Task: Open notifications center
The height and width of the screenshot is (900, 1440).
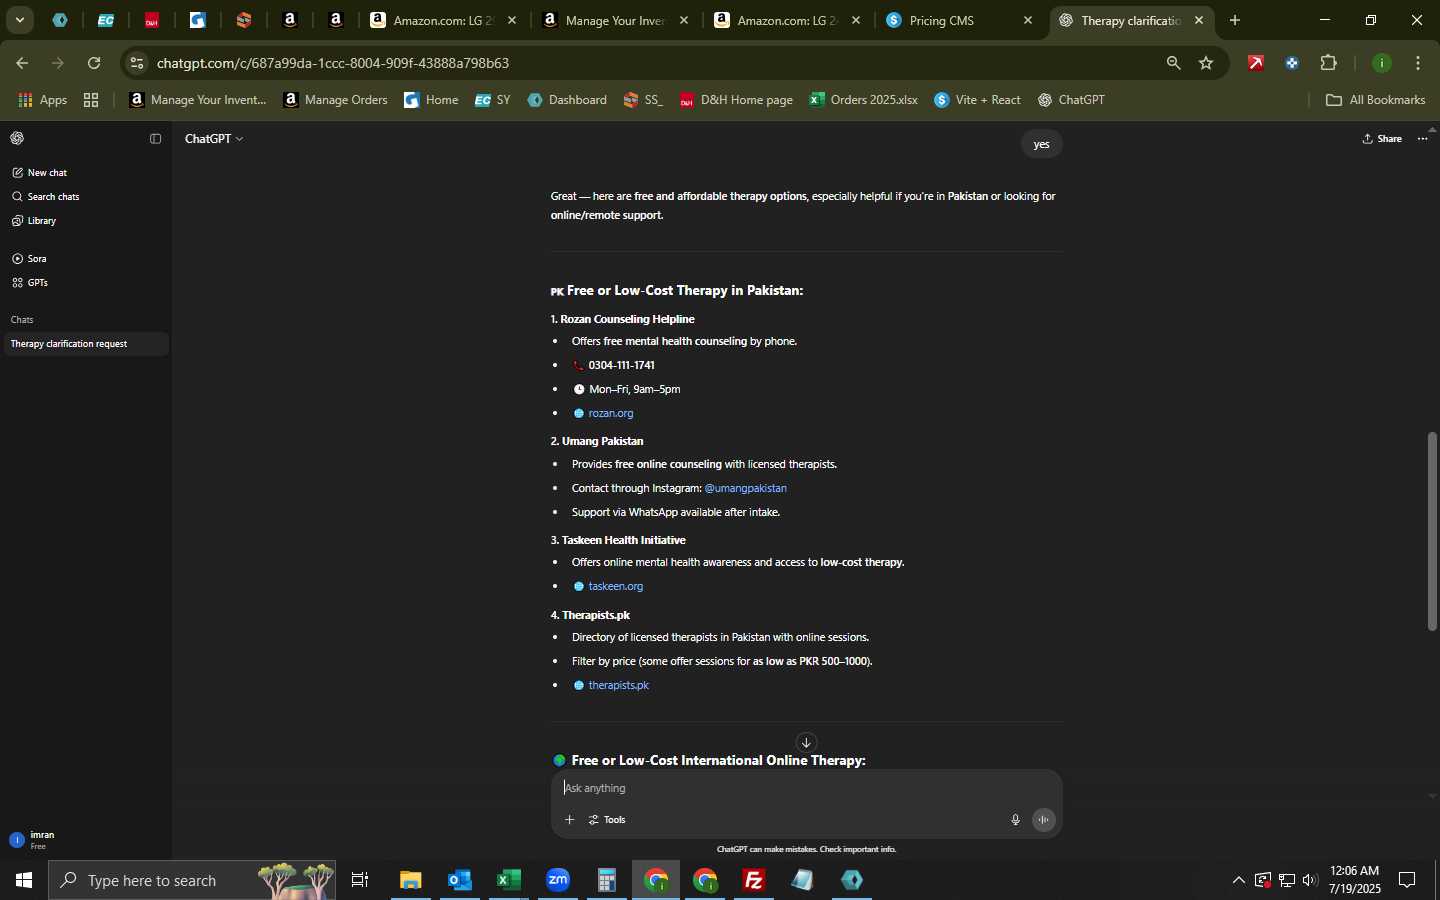Action: pyautogui.click(x=1408, y=881)
